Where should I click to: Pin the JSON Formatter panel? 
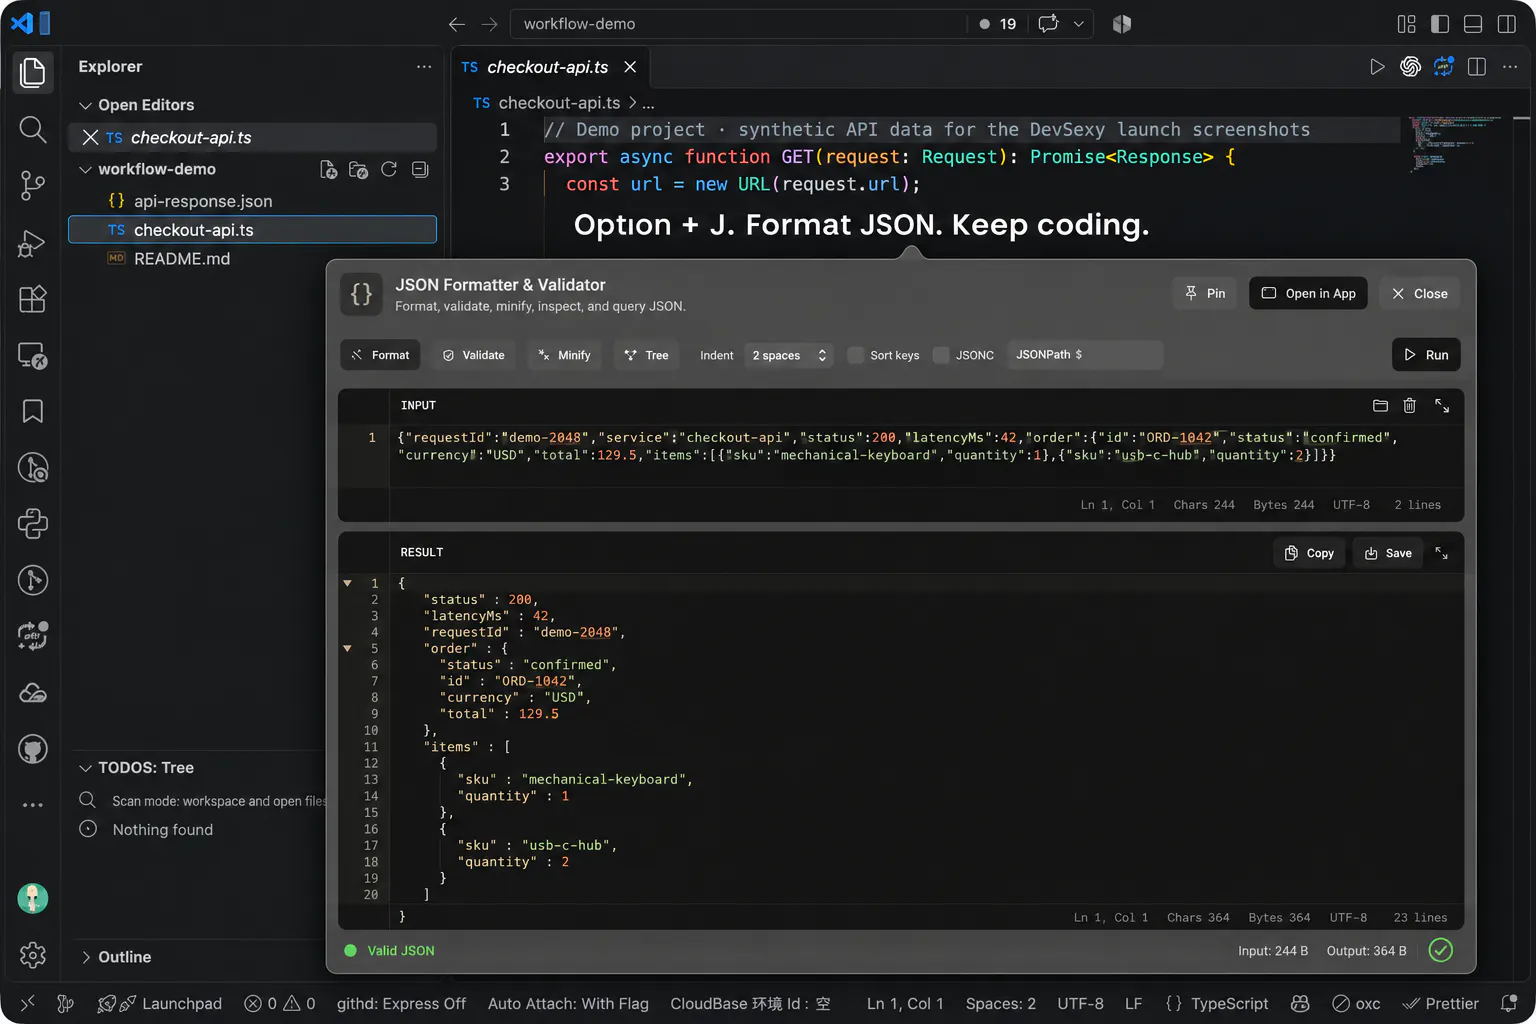pyautogui.click(x=1205, y=293)
